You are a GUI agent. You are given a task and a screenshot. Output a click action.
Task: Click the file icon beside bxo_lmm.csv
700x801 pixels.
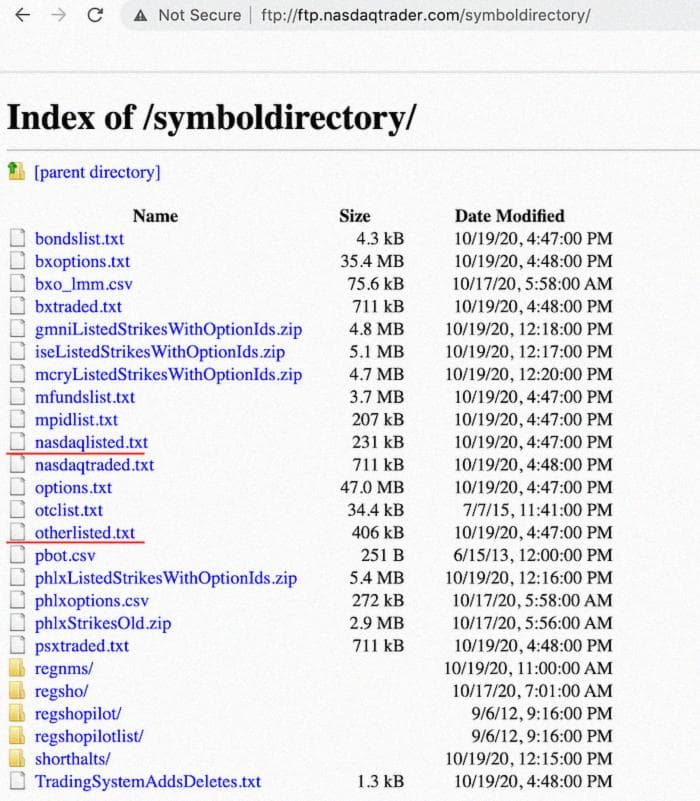point(17,283)
